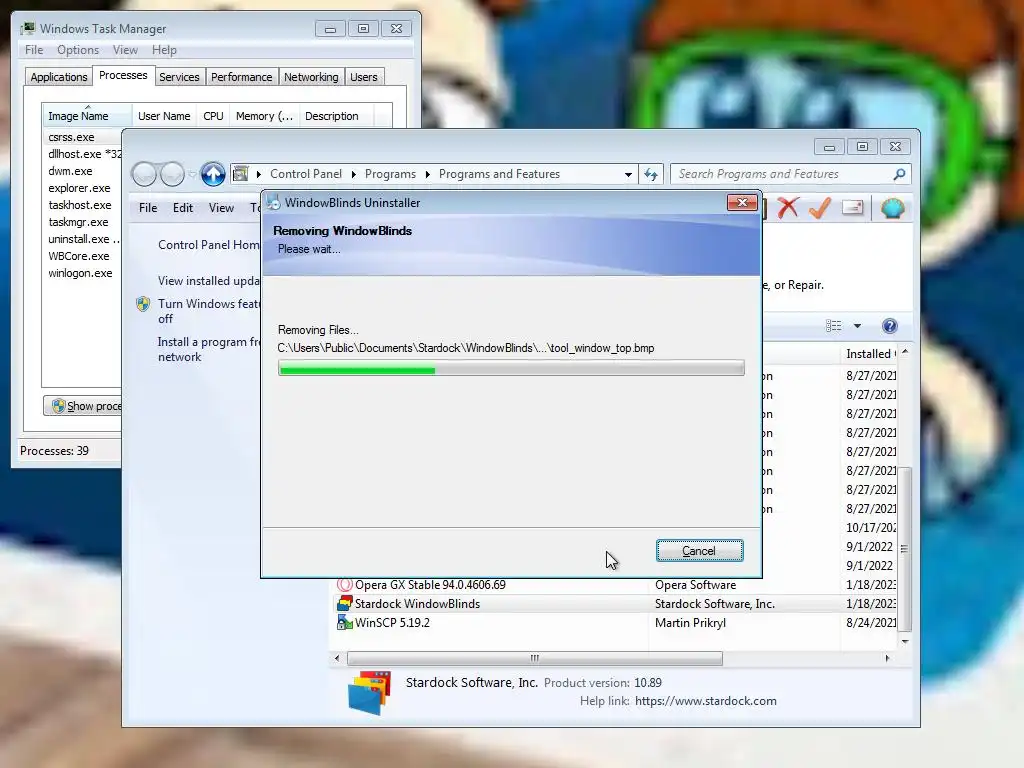Screen dimensions: 1024x768
Task: Switch to Networking tab in Task Manager
Action: tap(311, 77)
